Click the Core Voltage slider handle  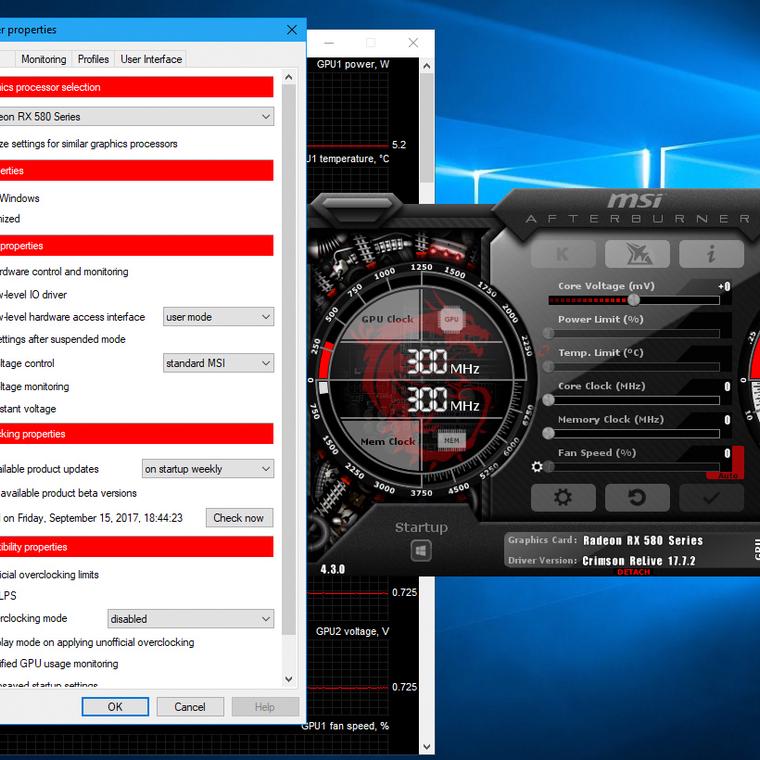pos(633,300)
